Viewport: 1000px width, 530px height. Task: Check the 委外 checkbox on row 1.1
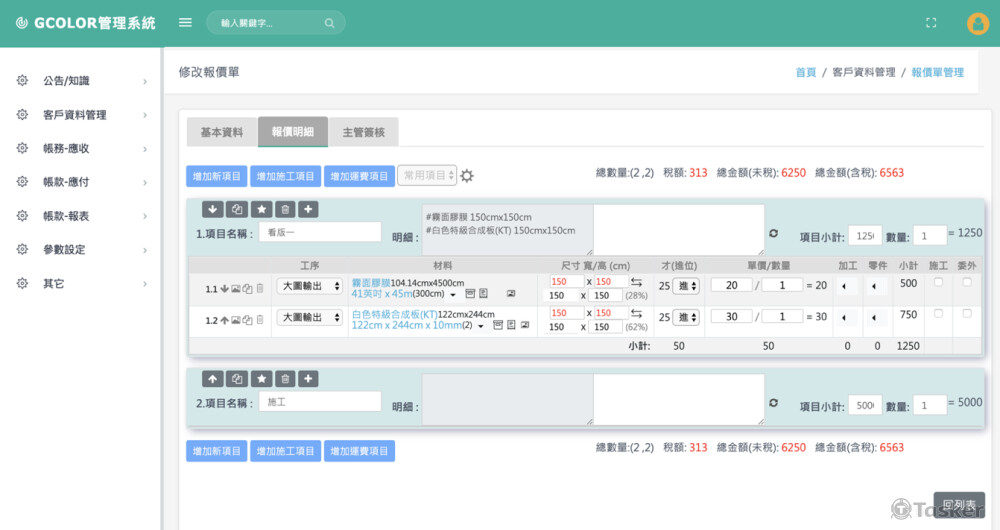point(967,283)
